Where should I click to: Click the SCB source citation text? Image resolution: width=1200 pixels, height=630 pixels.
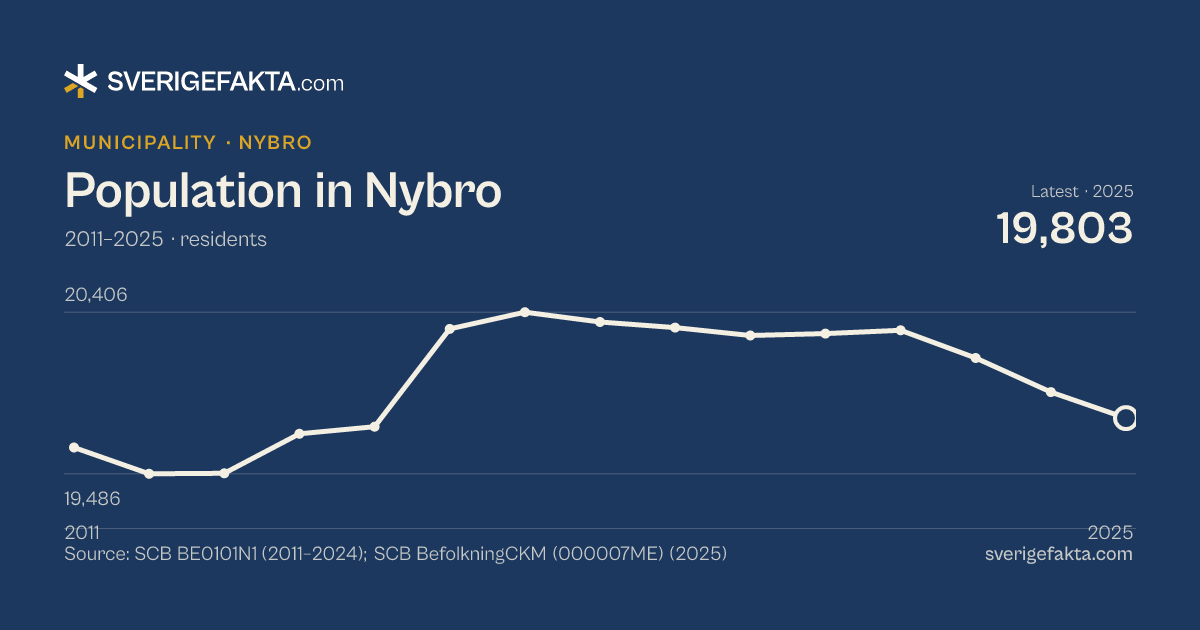395,553
